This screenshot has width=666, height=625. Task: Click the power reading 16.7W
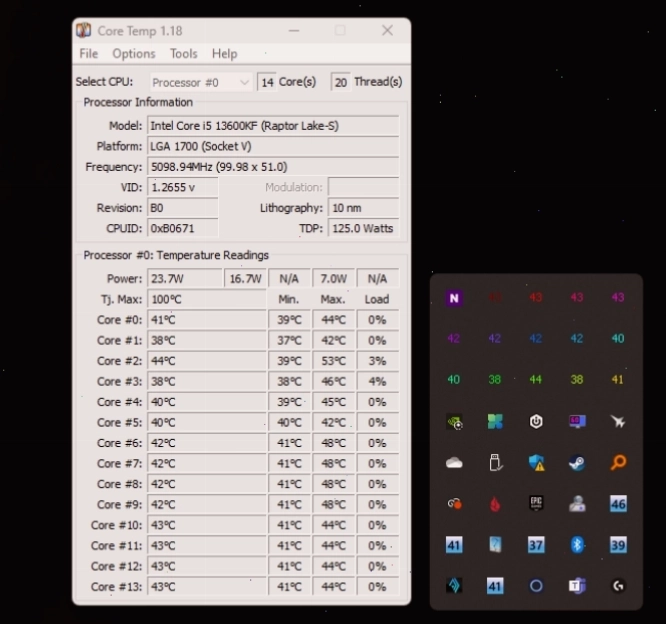tap(246, 279)
